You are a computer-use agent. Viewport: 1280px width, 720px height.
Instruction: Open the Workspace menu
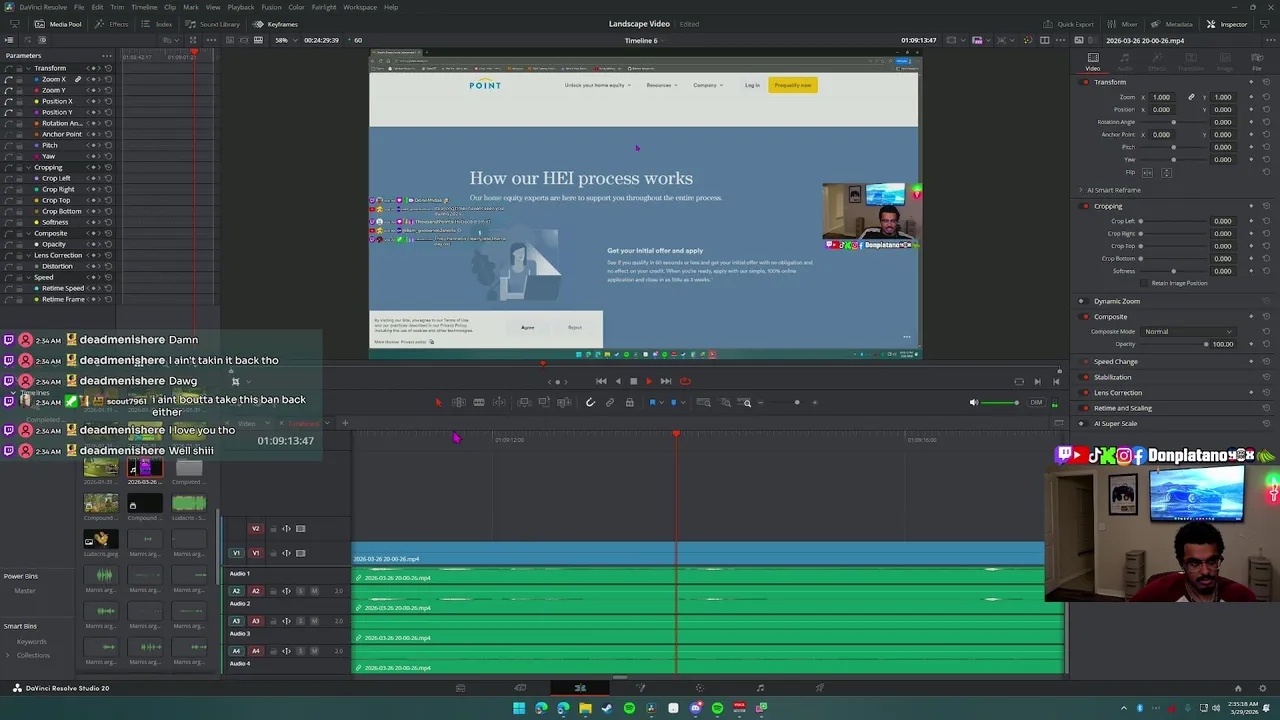(360, 7)
